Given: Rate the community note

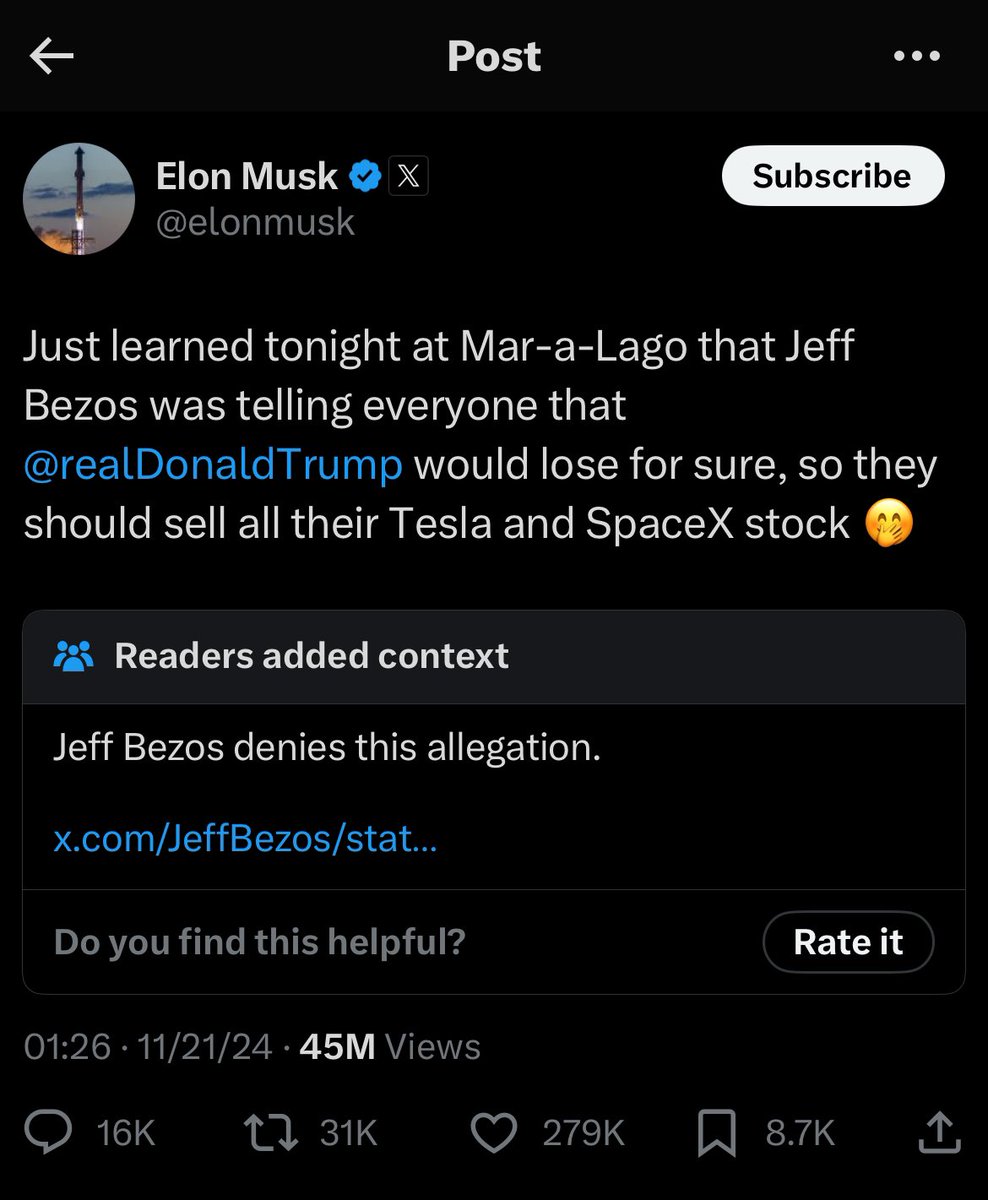Looking at the screenshot, I should point(848,942).
